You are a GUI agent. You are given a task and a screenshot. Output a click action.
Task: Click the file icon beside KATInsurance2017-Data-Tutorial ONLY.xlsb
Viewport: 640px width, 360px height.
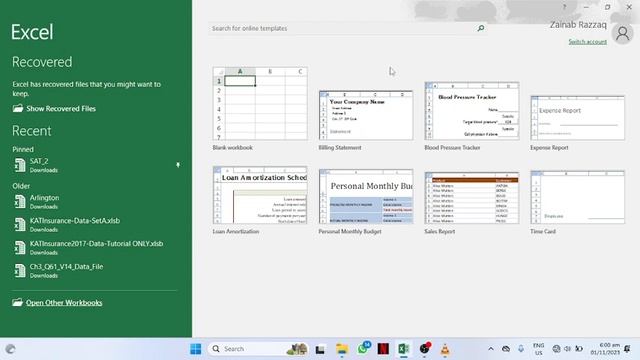click(x=20, y=247)
